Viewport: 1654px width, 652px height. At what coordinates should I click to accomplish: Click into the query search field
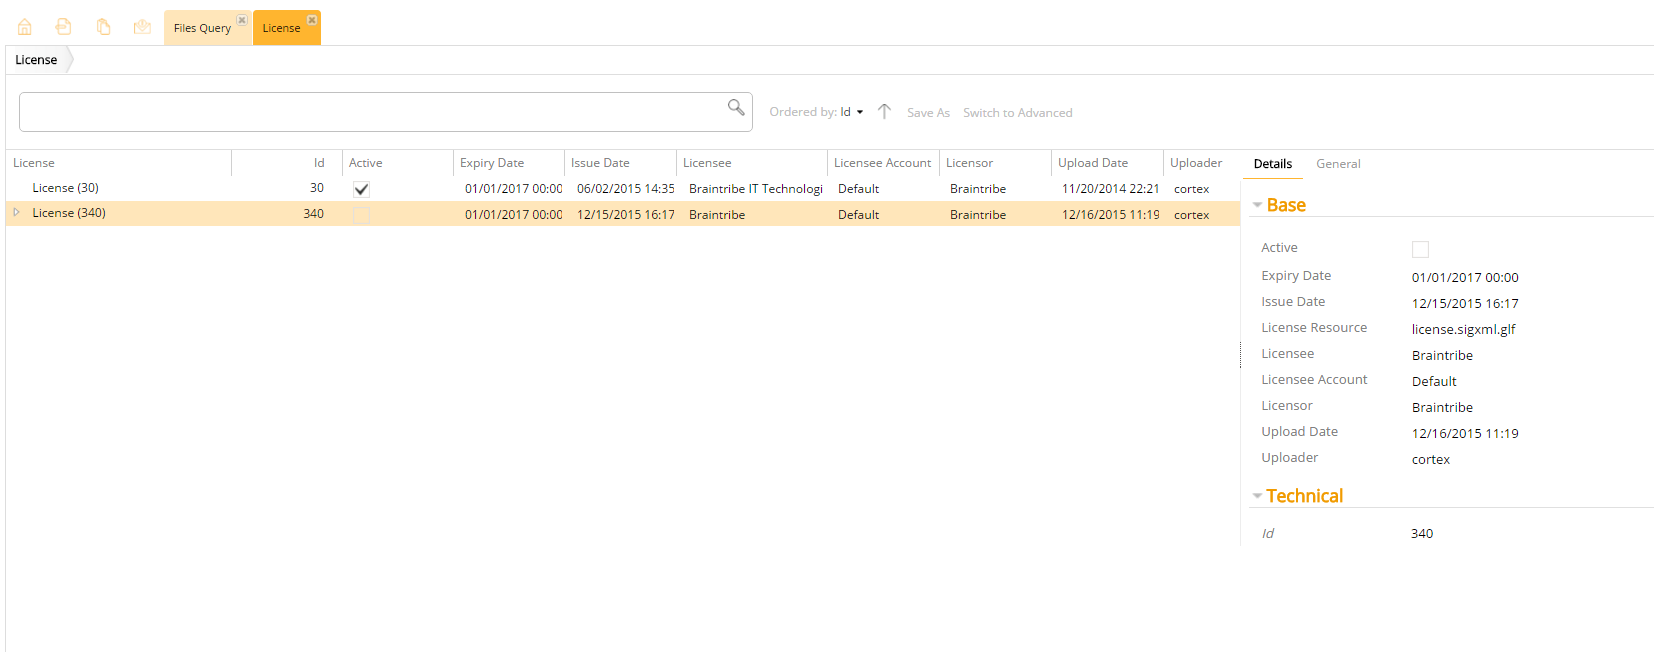pos(370,112)
